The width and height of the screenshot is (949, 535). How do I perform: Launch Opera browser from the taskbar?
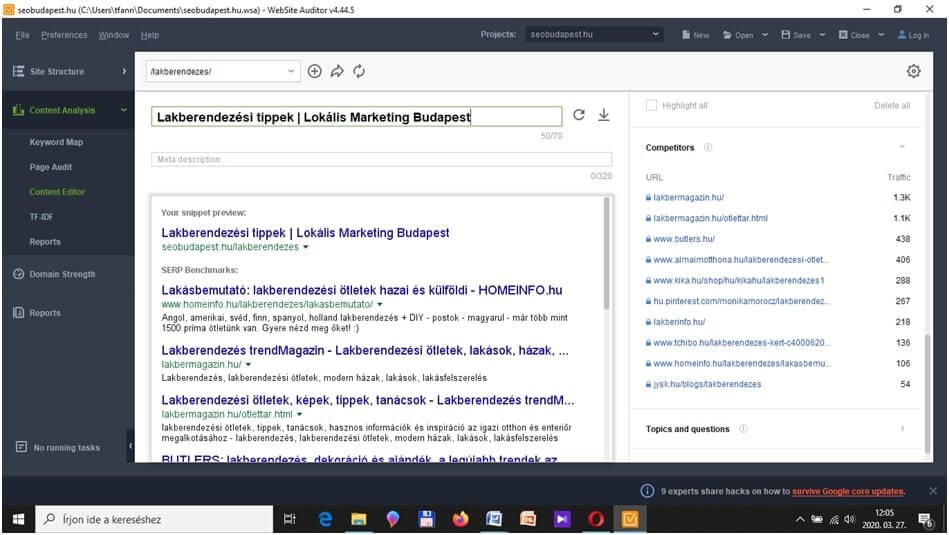(596, 519)
